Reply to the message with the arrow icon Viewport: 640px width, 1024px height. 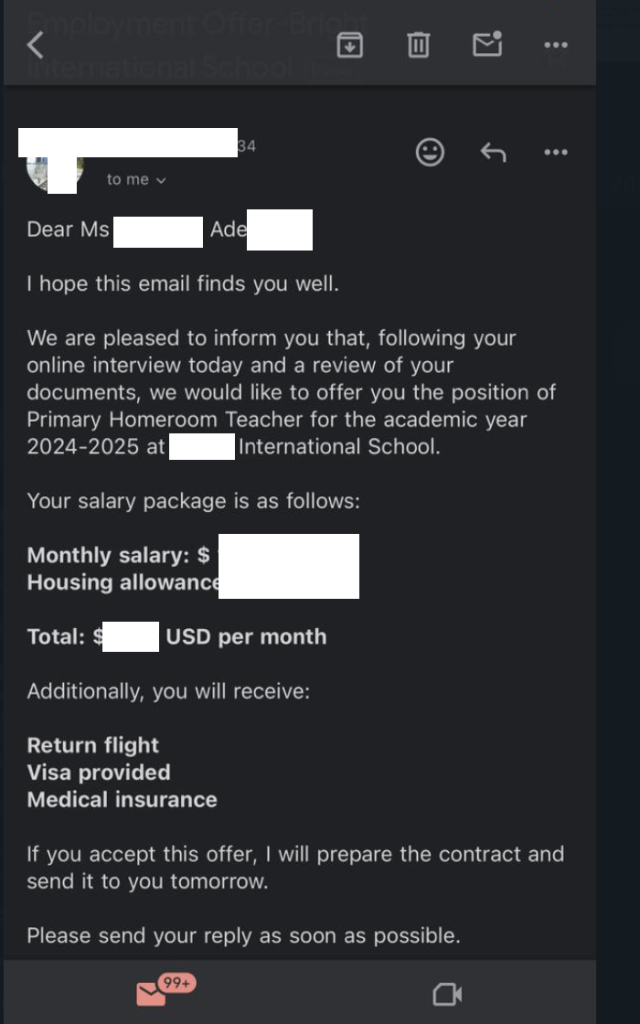coord(493,152)
